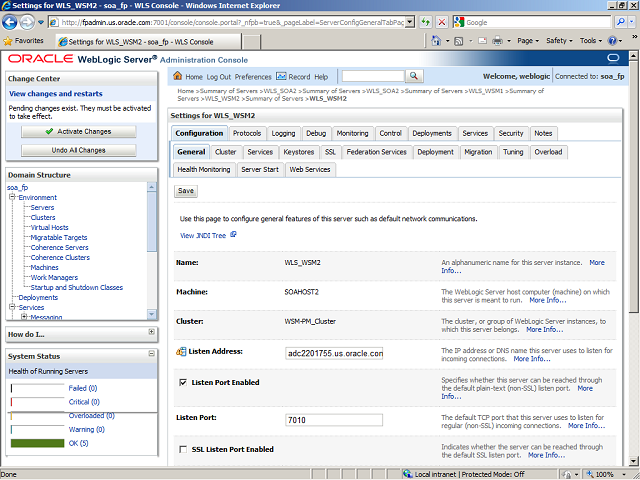Collapse the System Status panel
This screenshot has height=480, width=640.
click(151, 355)
